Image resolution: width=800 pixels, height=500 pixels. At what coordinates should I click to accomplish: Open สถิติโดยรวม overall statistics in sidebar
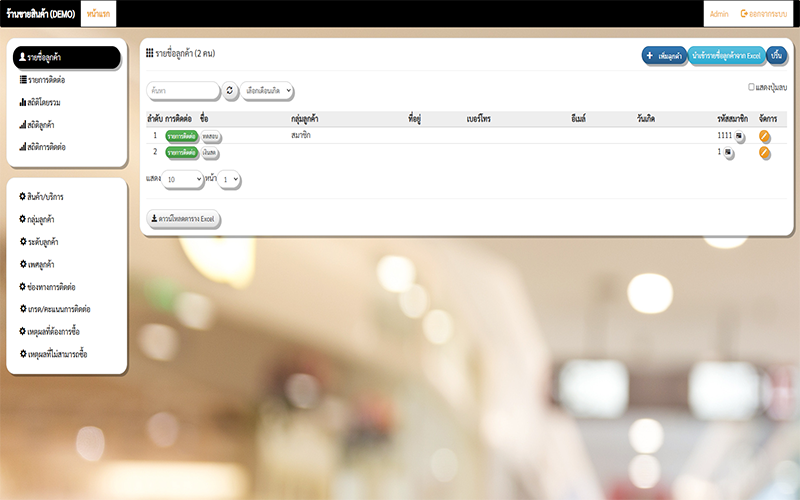pyautogui.click(x=46, y=101)
